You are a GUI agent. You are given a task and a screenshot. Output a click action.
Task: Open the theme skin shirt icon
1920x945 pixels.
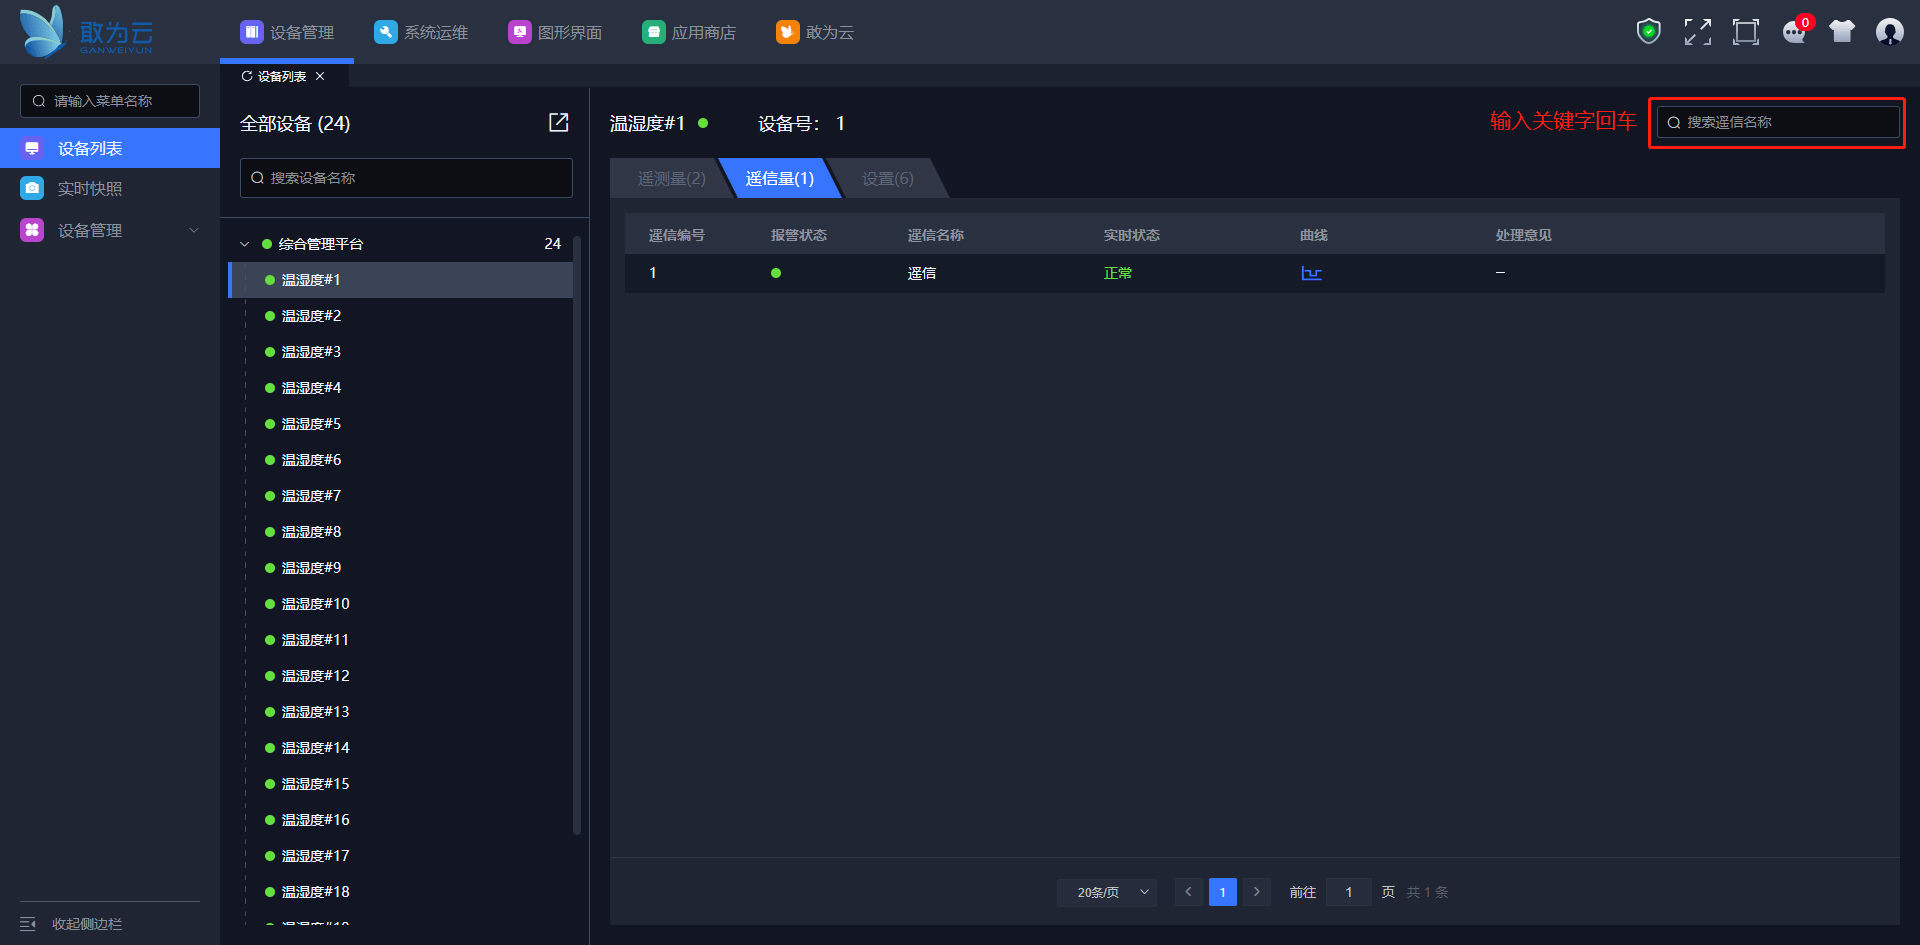pos(1841,32)
